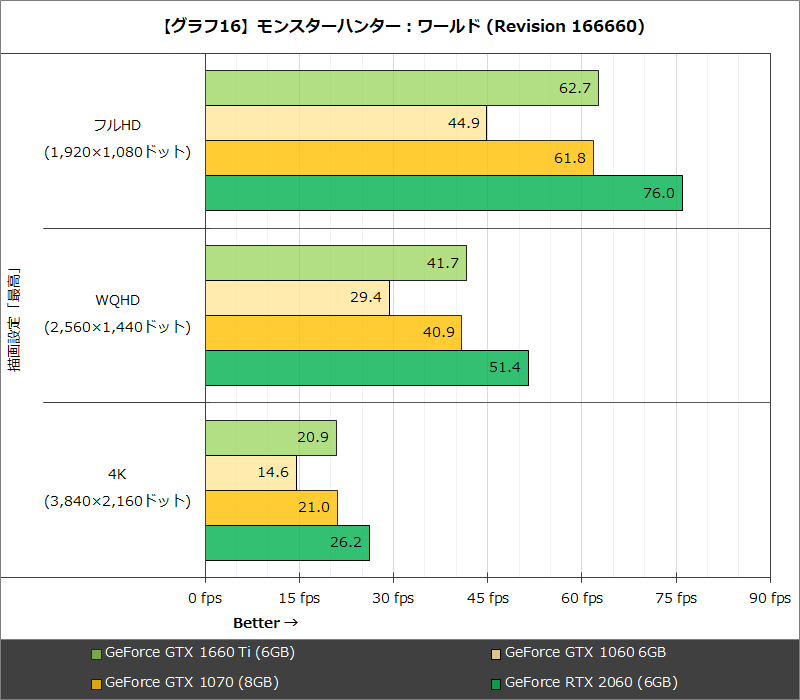
Task: Click the GTX 1660 Ti legend color swatch
Action: 96,654
